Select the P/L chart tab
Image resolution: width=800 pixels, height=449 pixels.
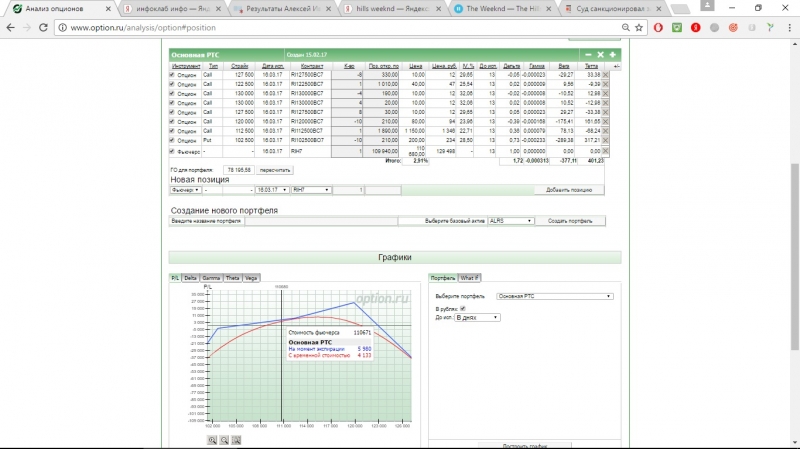click(x=175, y=278)
